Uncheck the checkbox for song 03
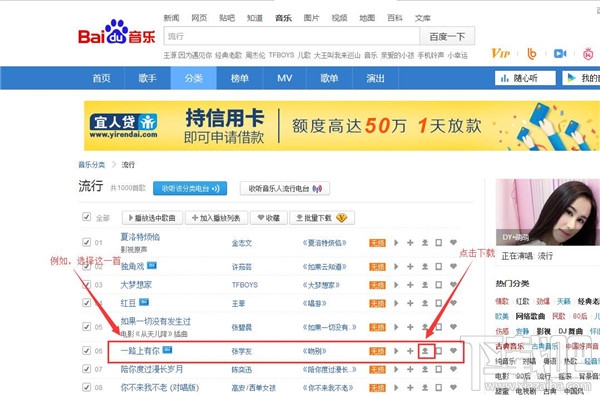The width and height of the screenshot is (600, 396). (86, 284)
